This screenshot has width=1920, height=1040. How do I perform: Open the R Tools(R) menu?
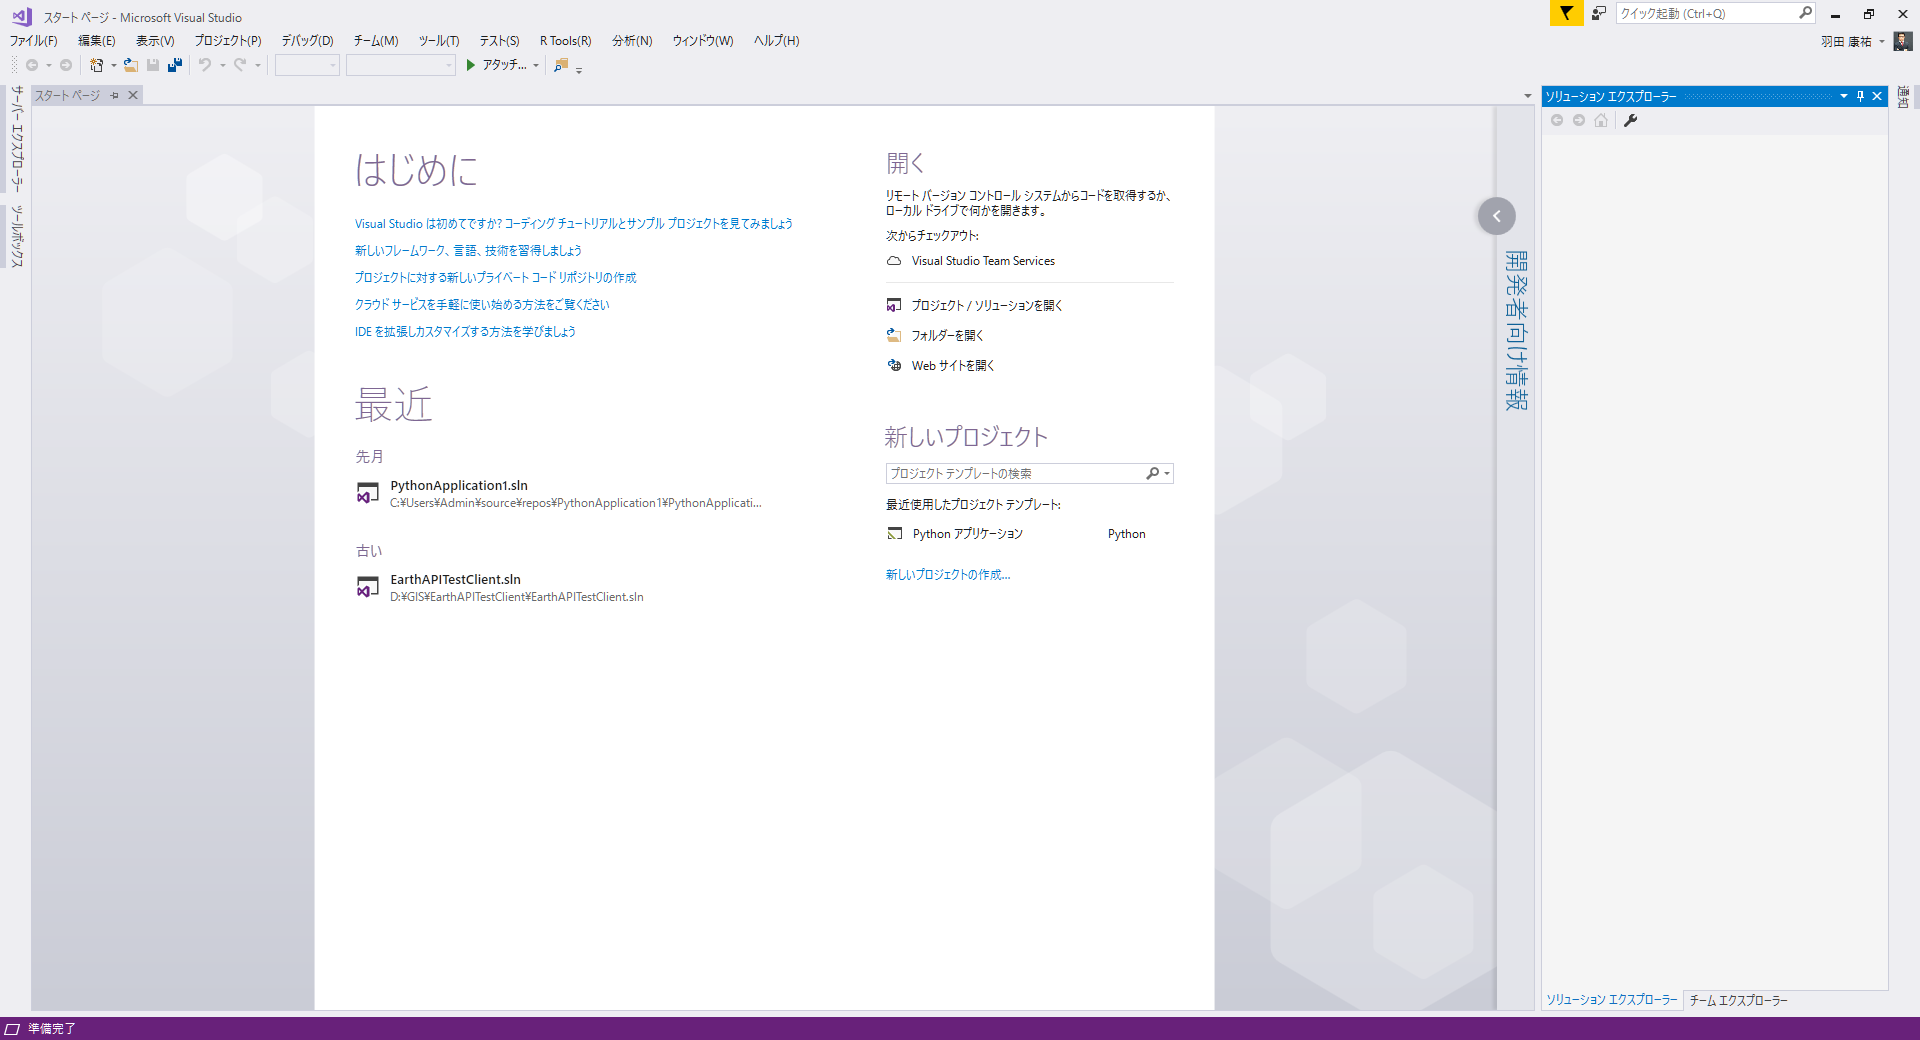(x=566, y=41)
